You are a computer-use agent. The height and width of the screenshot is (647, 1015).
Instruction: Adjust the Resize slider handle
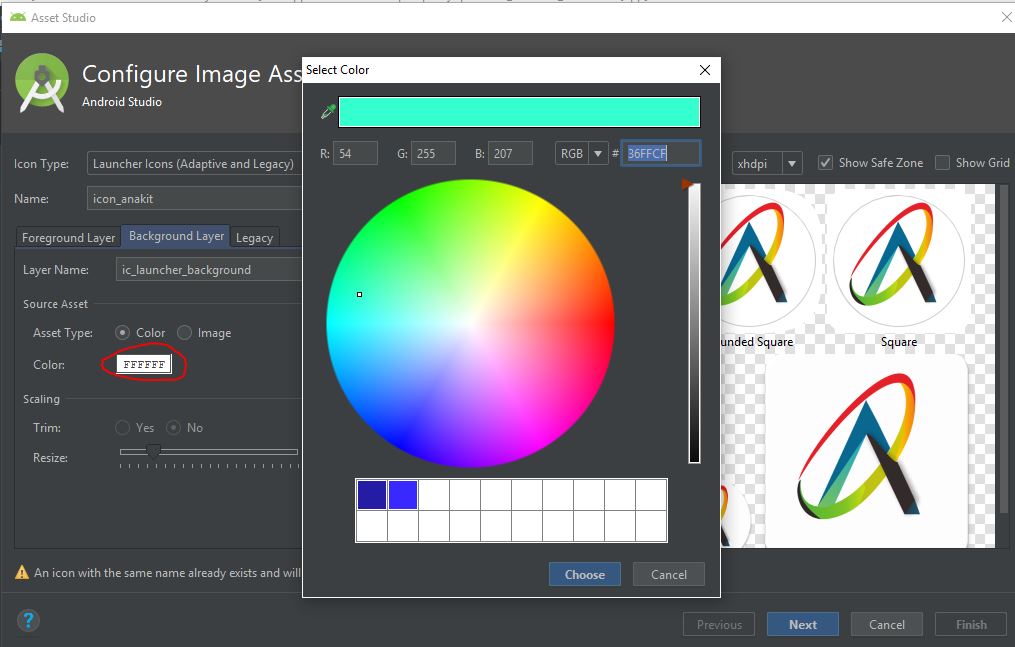click(x=153, y=452)
